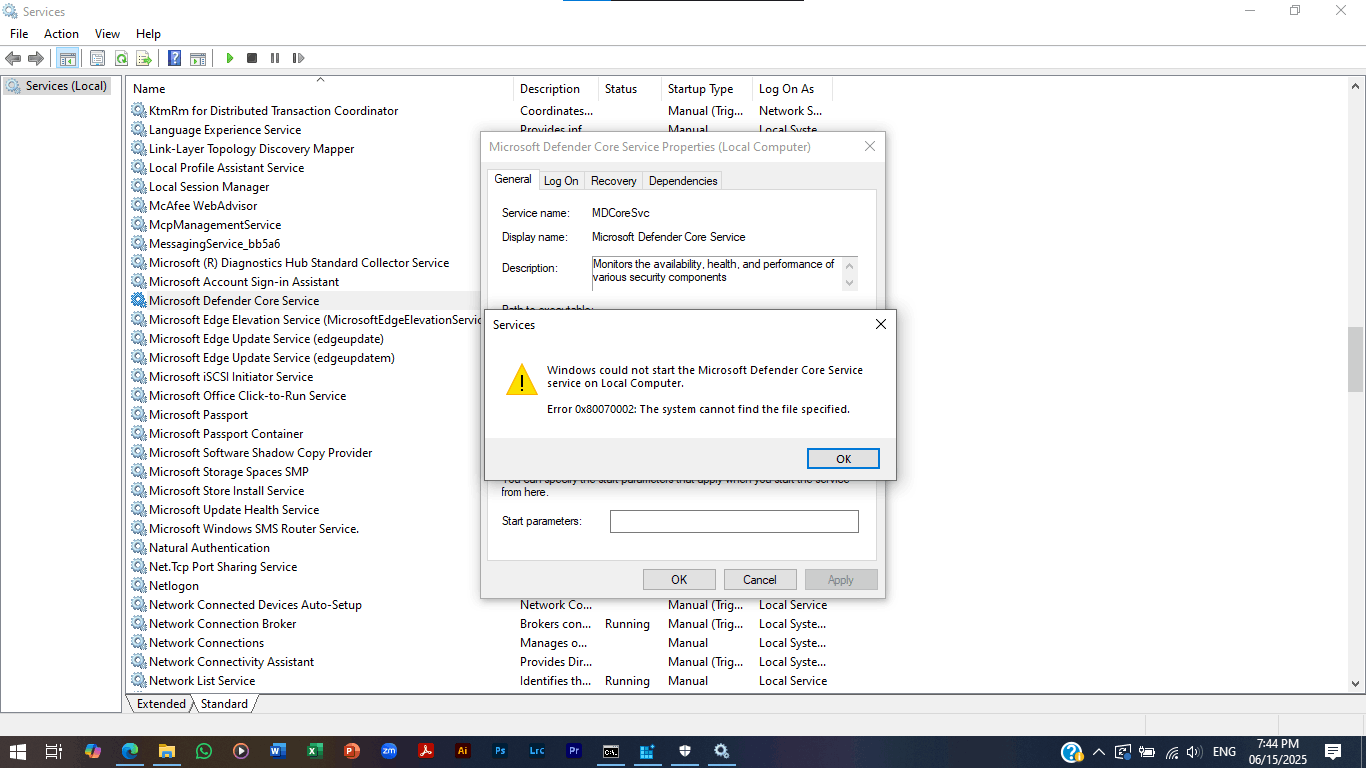
Task: Select the Microsoft Passport Container service
Action: pos(226,434)
